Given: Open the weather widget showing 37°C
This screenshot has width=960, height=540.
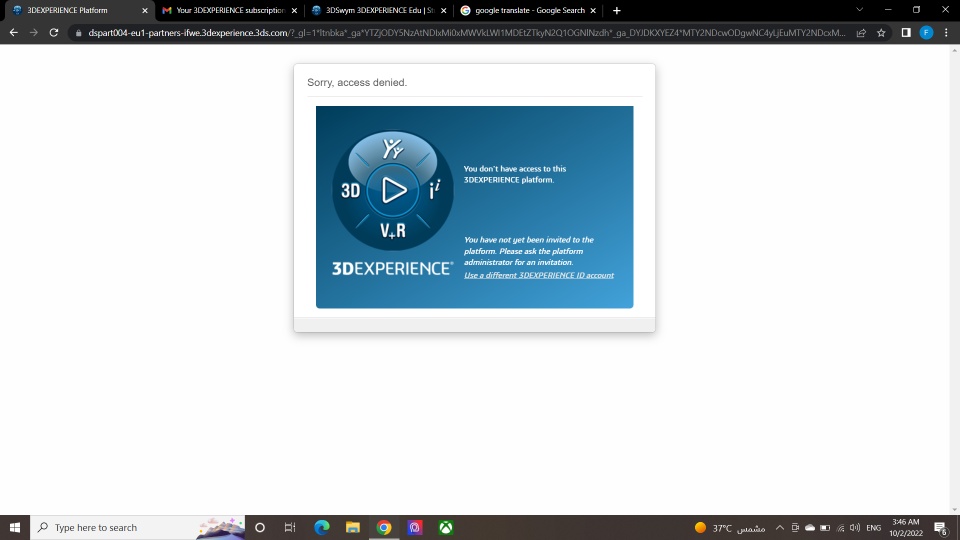Looking at the screenshot, I should pos(730,528).
